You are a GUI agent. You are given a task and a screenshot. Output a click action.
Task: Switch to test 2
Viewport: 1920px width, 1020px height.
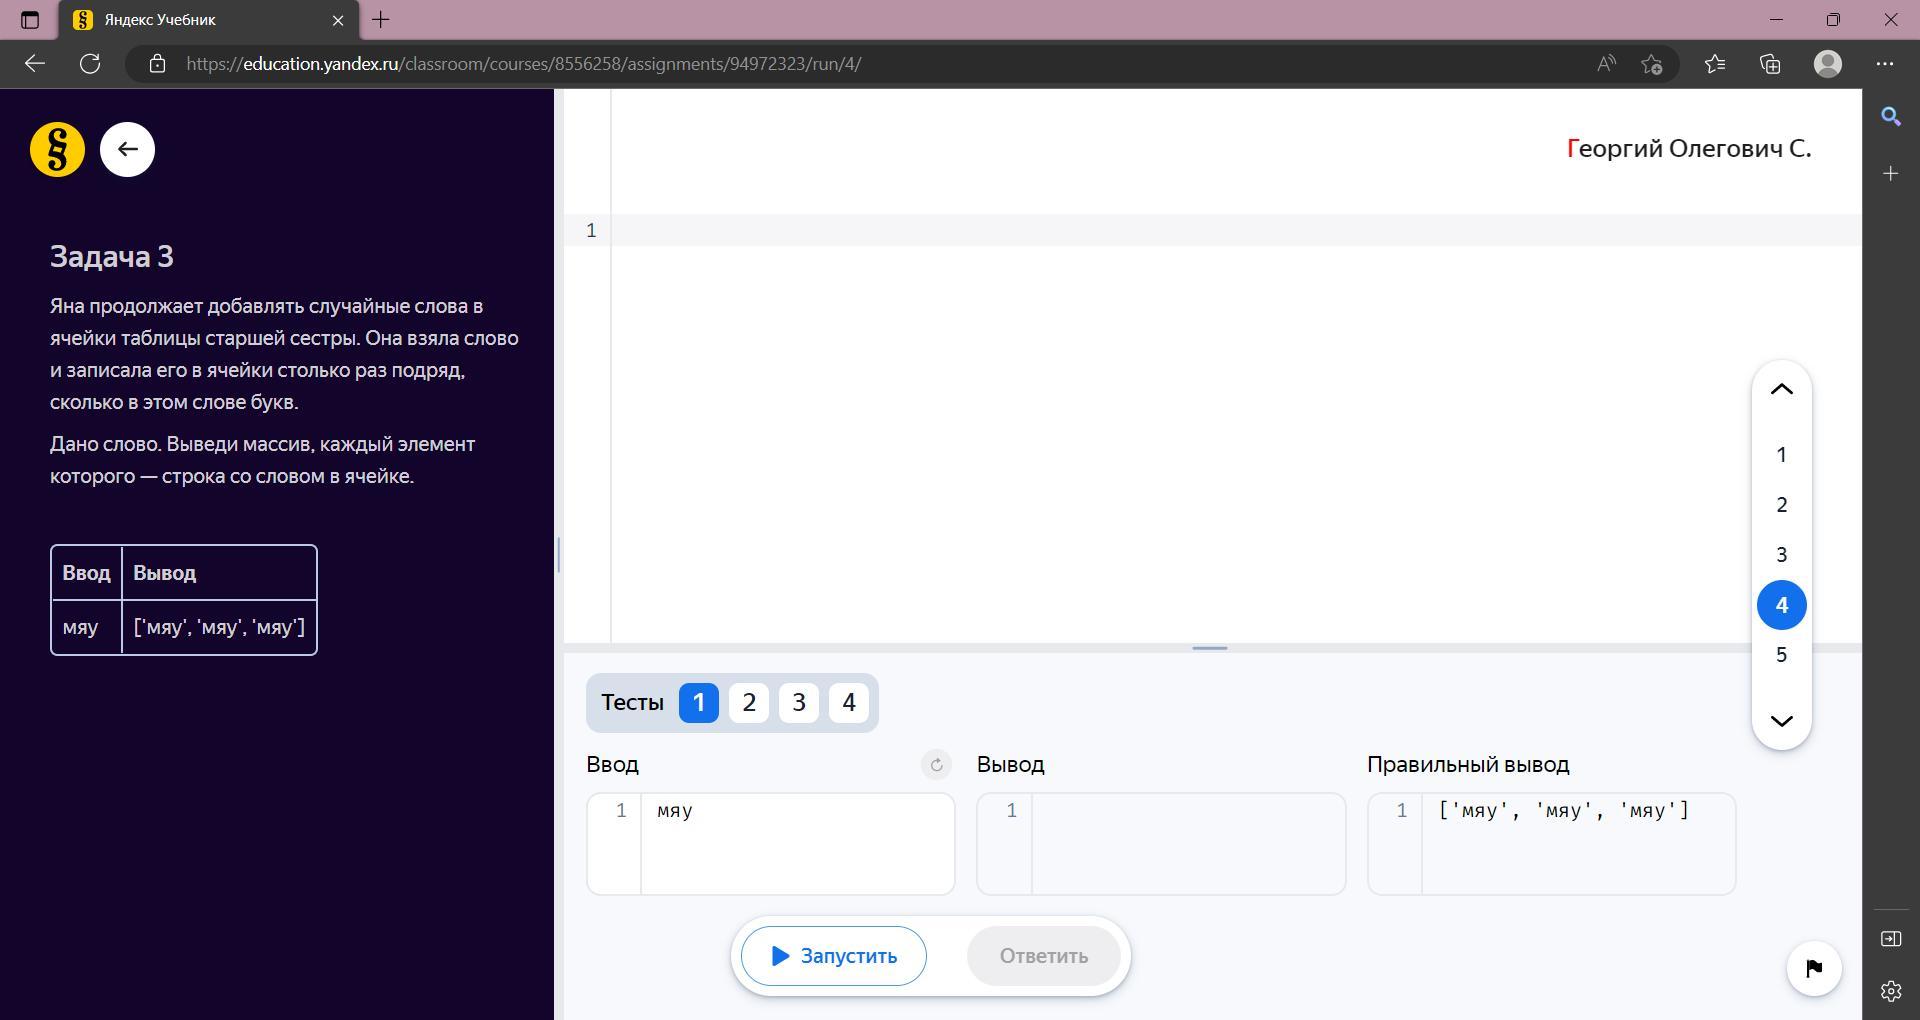click(x=749, y=703)
